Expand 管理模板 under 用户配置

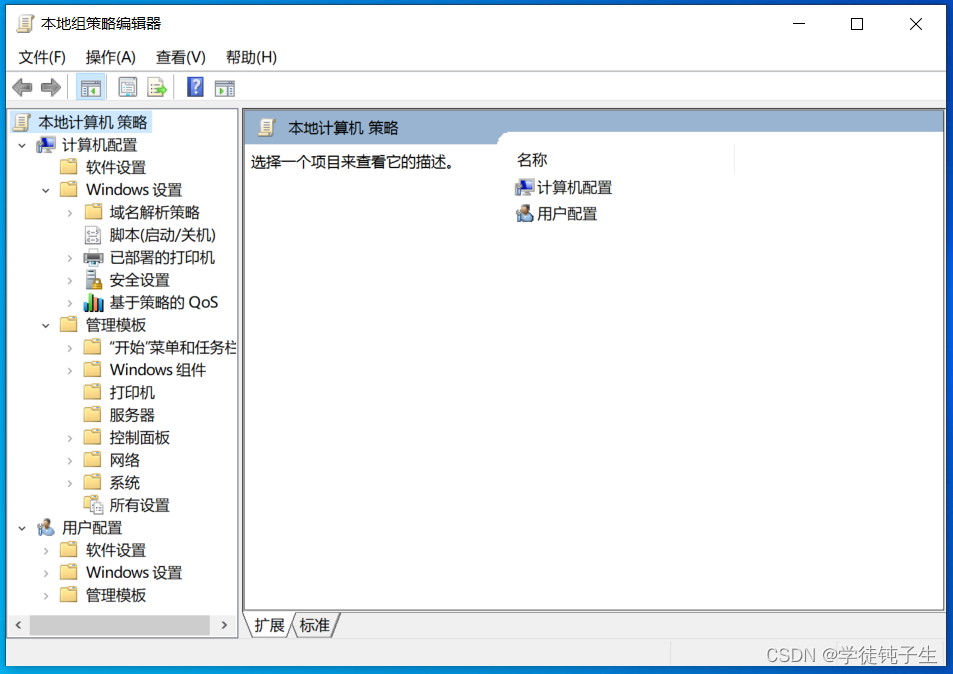[x=46, y=596]
